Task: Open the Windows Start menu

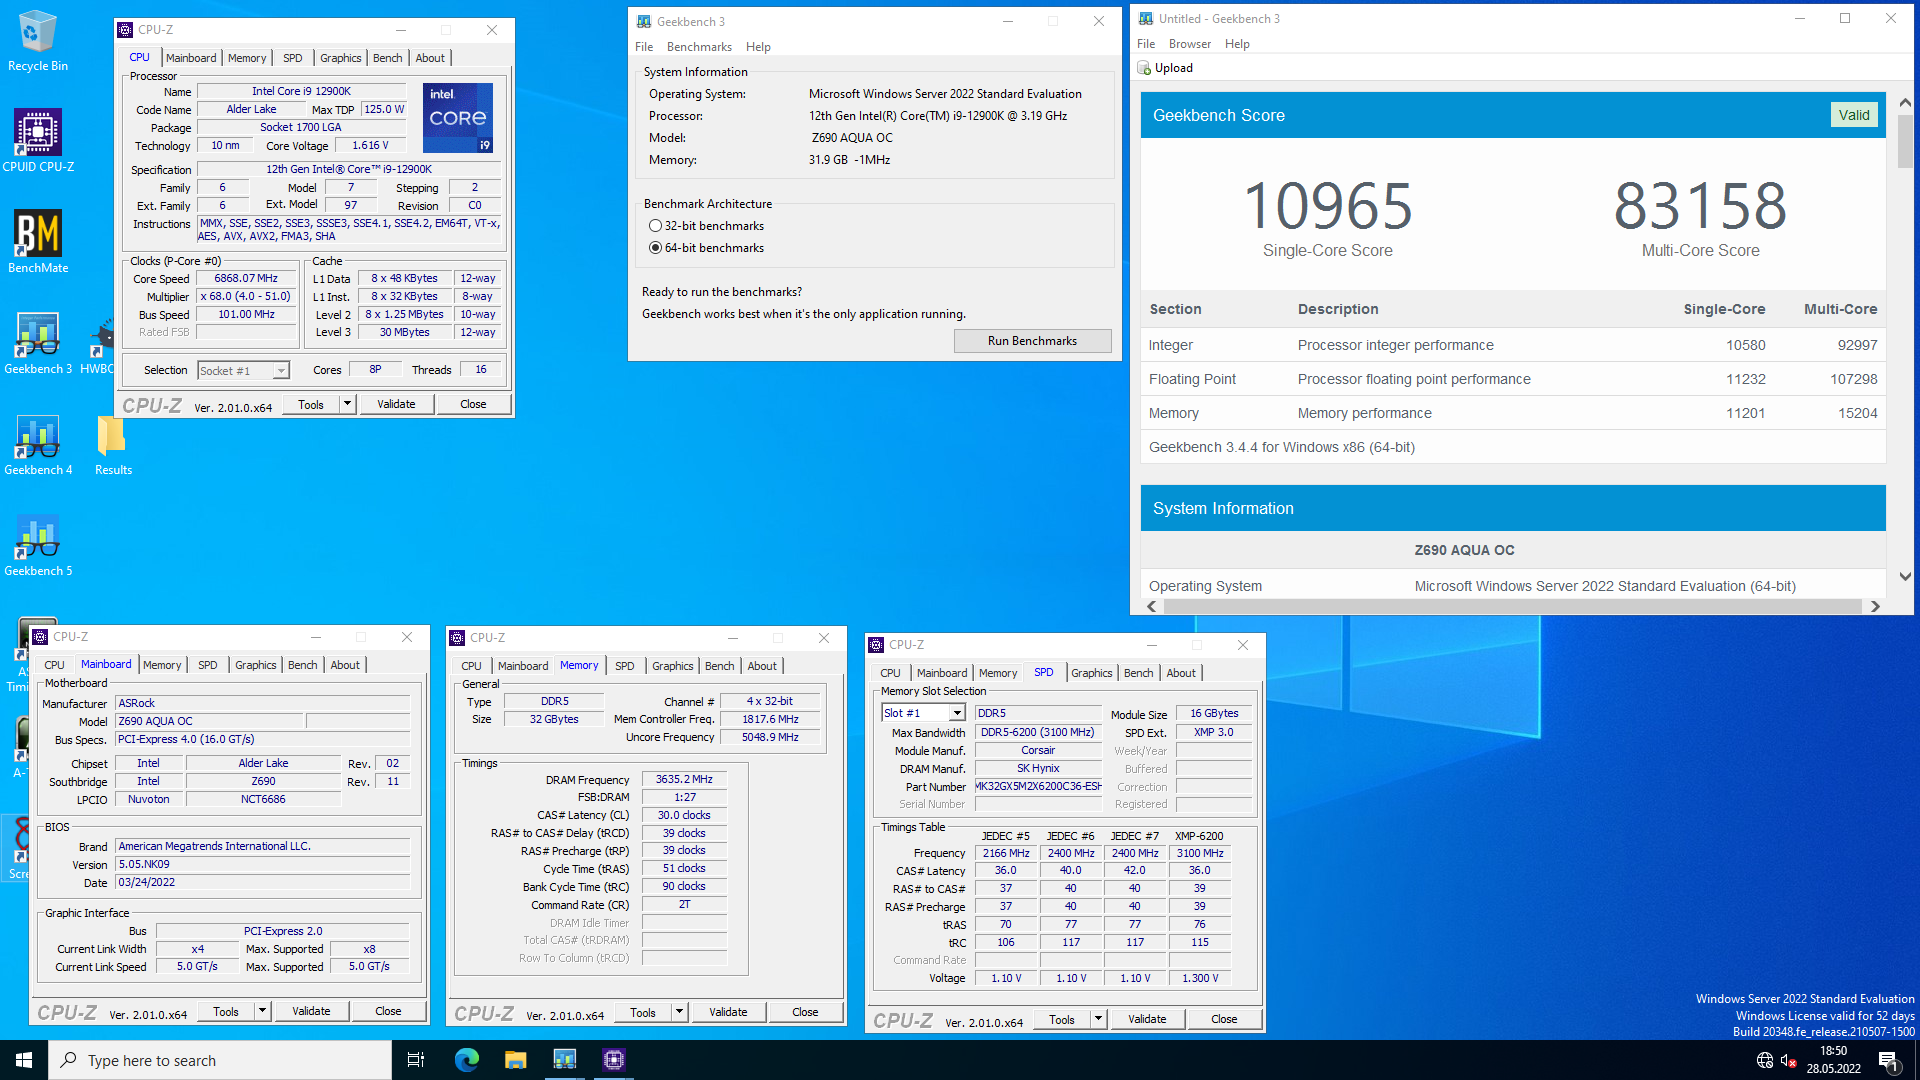Action: point(24,1060)
